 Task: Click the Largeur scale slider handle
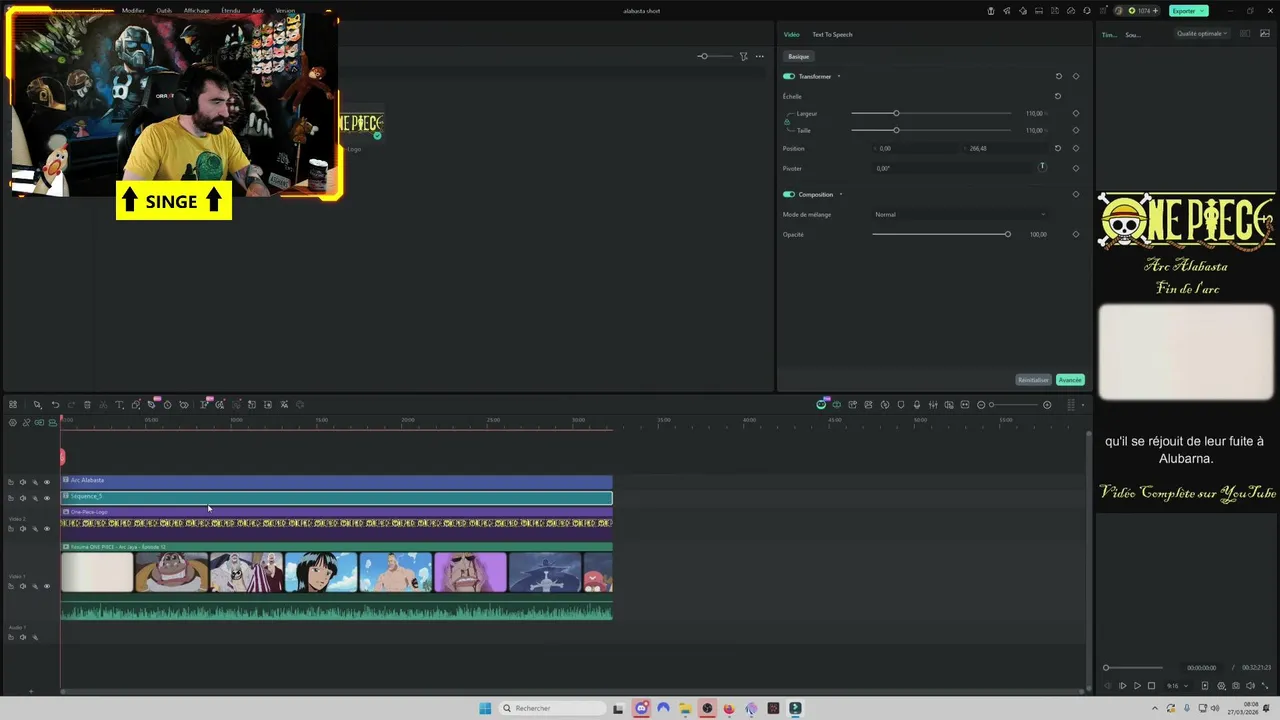tap(896, 113)
